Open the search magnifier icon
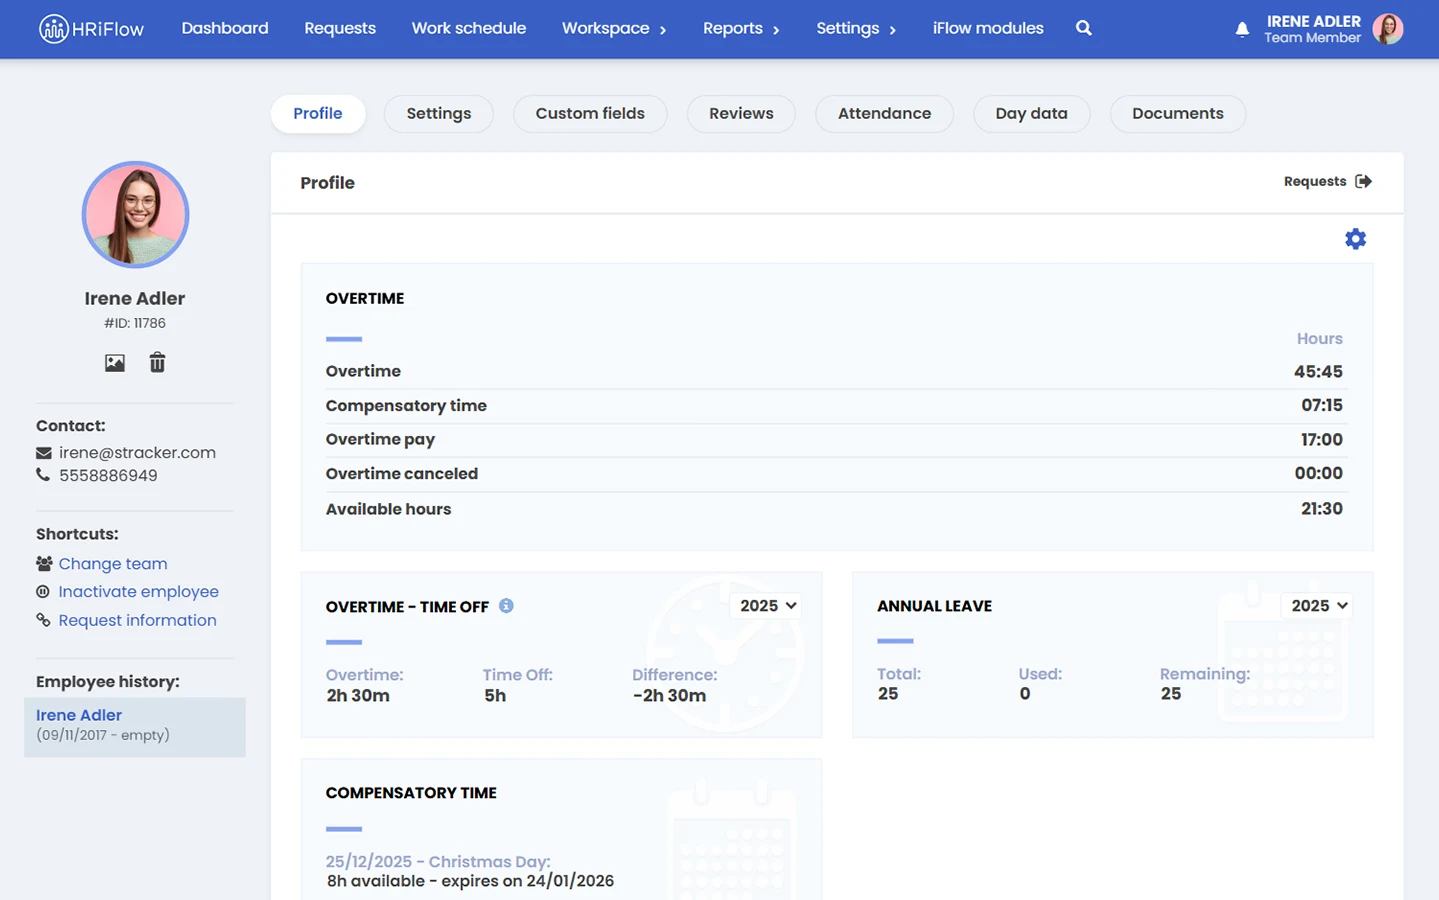 pos(1083,28)
